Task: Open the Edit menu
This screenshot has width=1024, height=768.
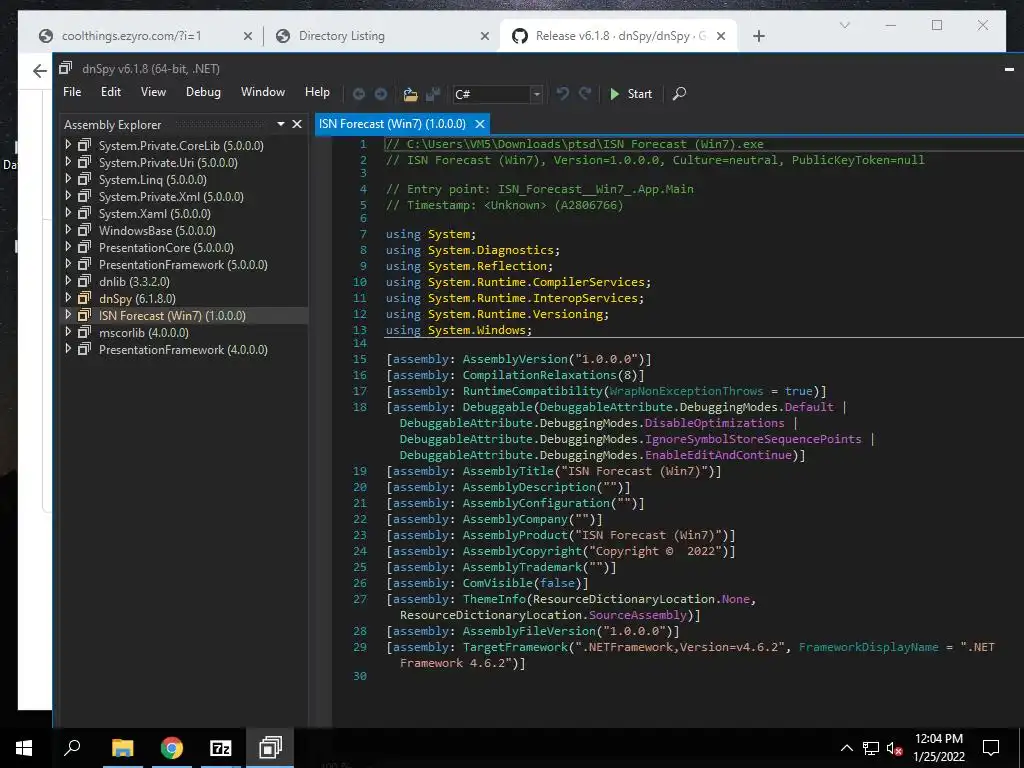Action: [110, 92]
